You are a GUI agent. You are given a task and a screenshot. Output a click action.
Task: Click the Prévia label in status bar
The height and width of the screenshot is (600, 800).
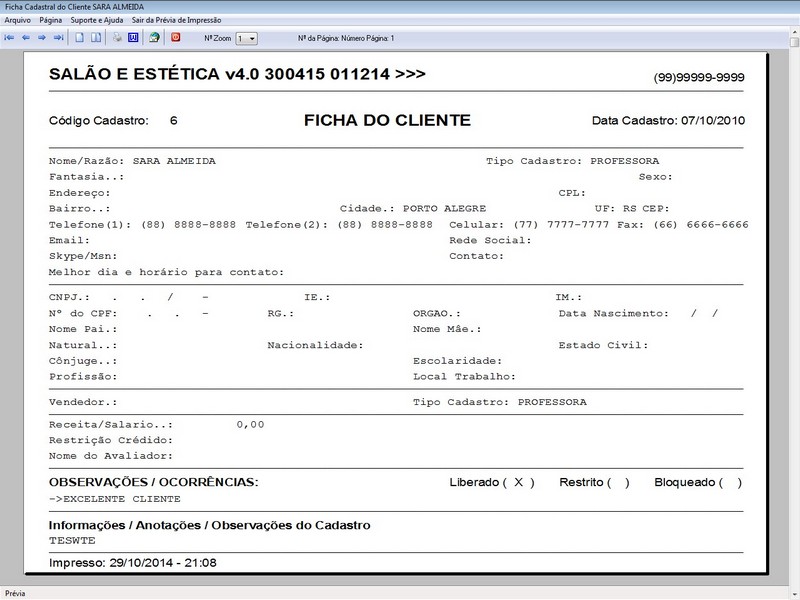pos(16,592)
